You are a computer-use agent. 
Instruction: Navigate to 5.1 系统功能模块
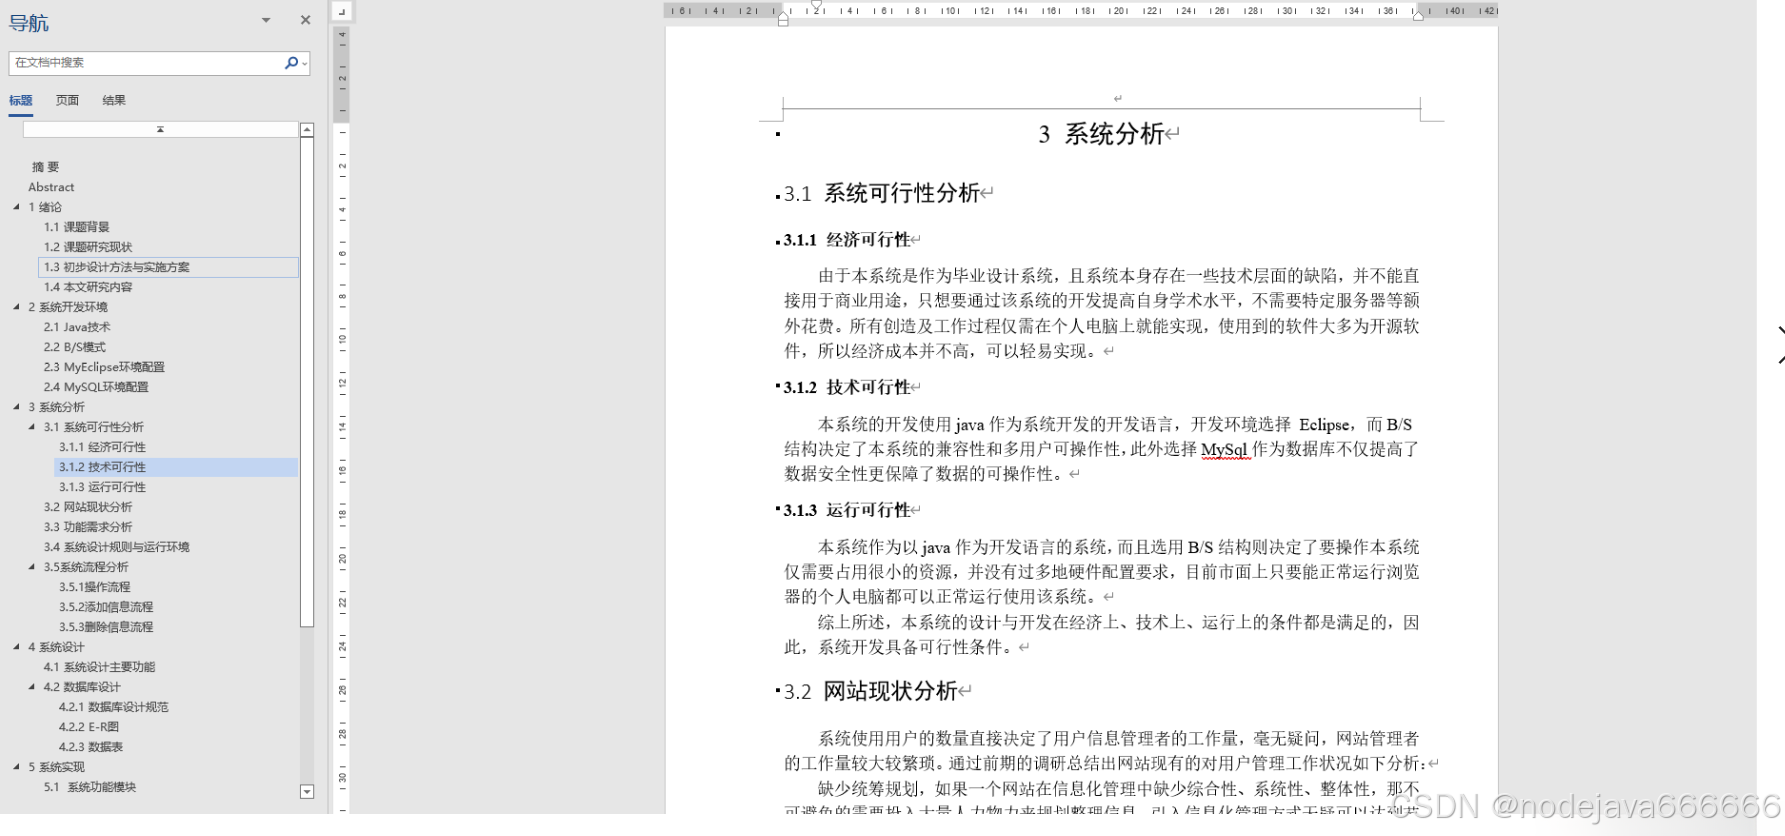(90, 787)
